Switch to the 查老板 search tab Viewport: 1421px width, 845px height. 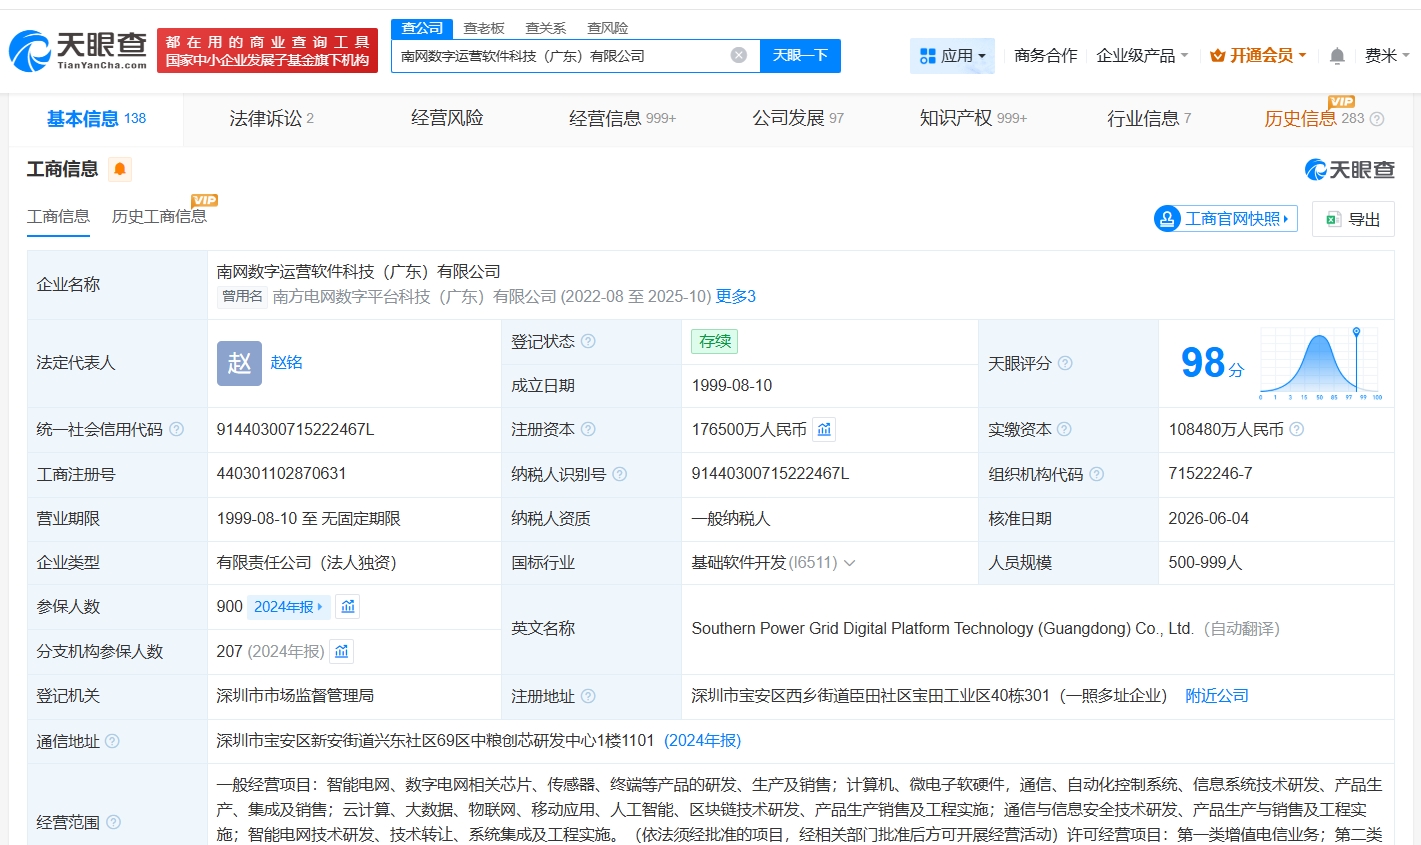484,28
